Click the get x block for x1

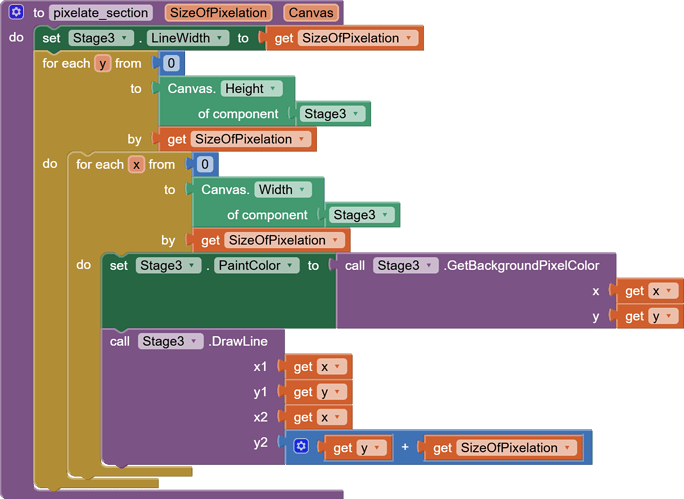click(x=317, y=367)
